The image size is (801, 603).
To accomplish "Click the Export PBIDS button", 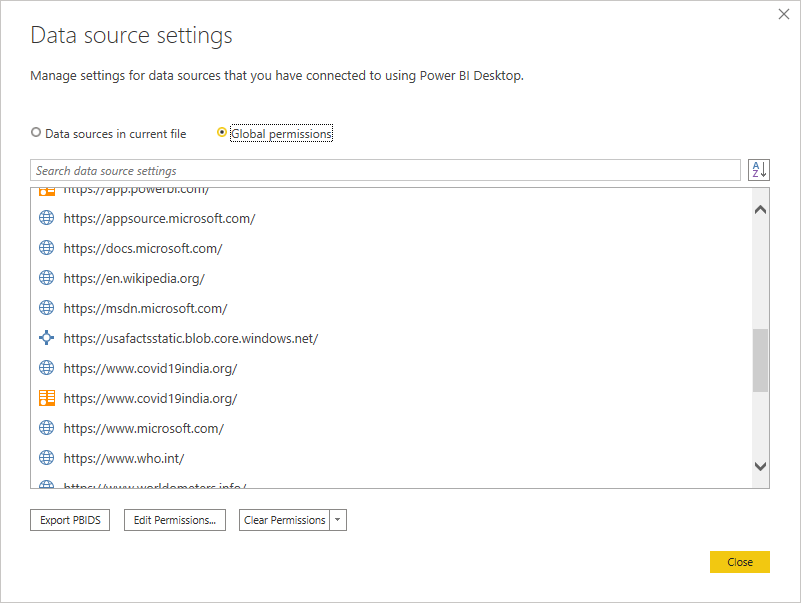I will pyautogui.click(x=69, y=520).
